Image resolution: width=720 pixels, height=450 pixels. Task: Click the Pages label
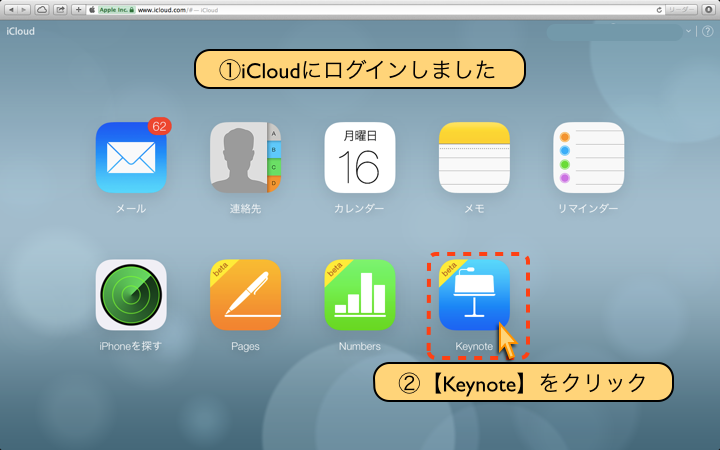point(245,346)
